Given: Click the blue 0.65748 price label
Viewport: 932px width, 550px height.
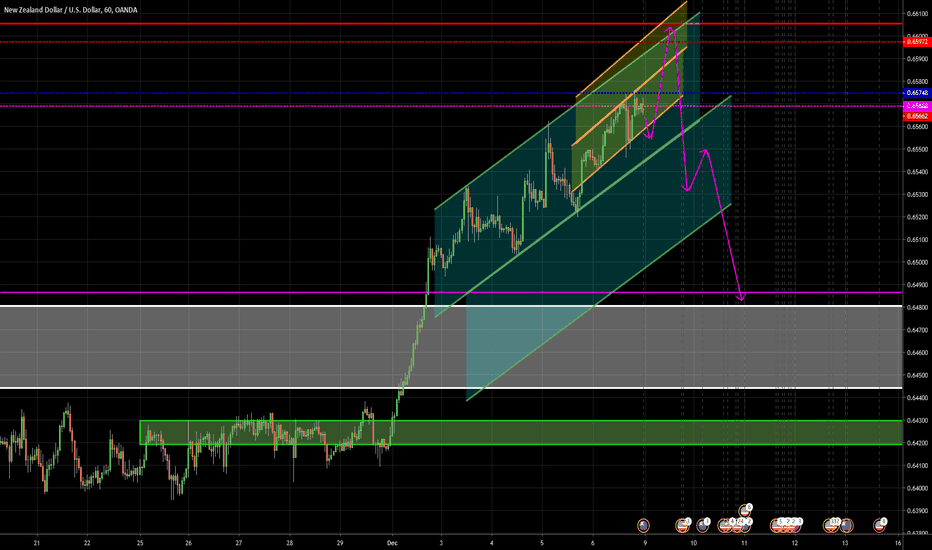Looking at the screenshot, I should (x=916, y=93).
